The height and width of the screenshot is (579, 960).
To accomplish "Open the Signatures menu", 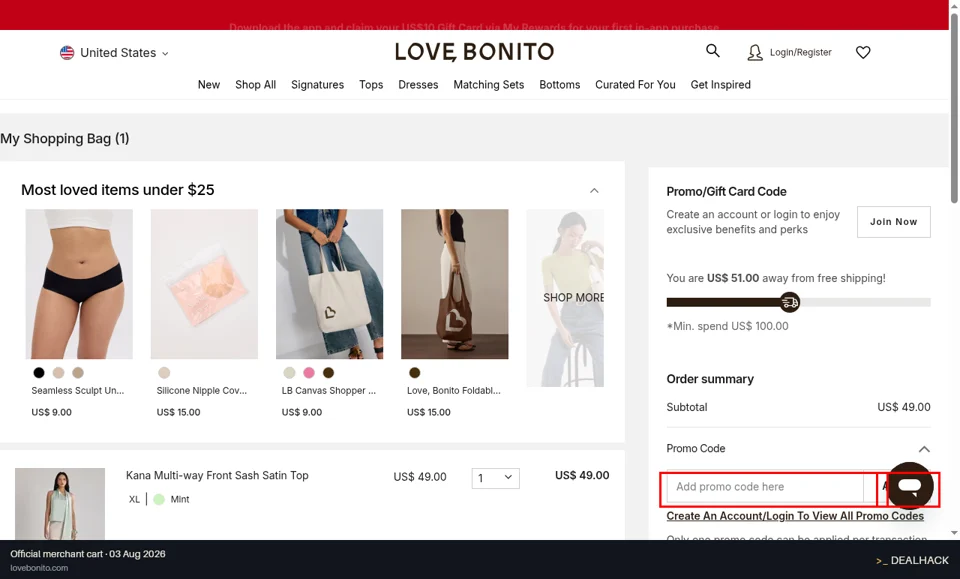I will (x=317, y=84).
